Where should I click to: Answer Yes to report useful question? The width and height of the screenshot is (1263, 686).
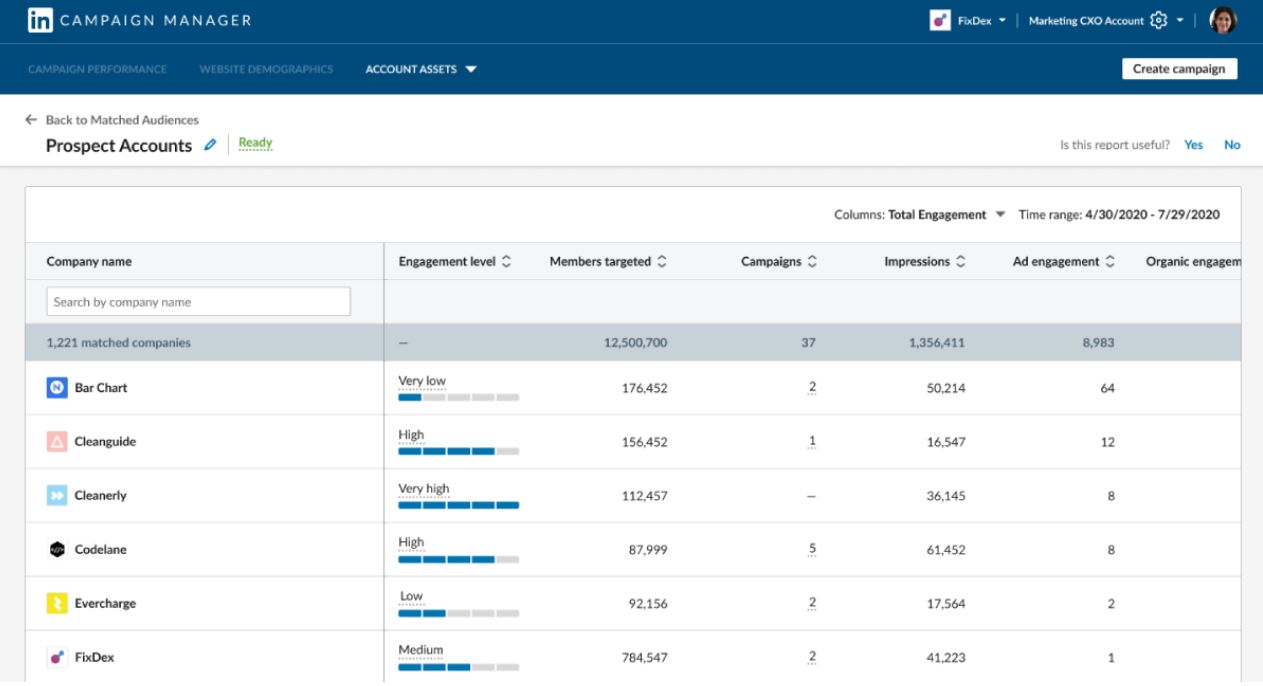pos(1193,145)
